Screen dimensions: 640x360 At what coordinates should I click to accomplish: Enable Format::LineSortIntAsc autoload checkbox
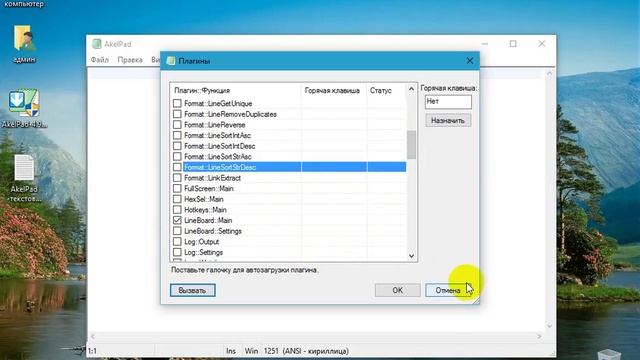(177, 135)
